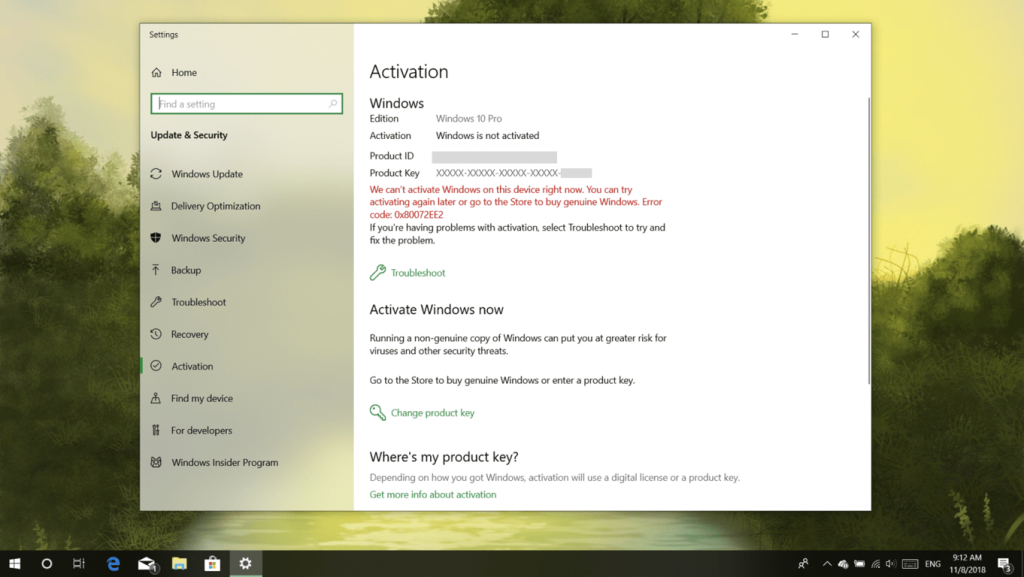The height and width of the screenshot is (577, 1024).
Task: Open File Explorer from the taskbar
Action: pyautogui.click(x=179, y=563)
